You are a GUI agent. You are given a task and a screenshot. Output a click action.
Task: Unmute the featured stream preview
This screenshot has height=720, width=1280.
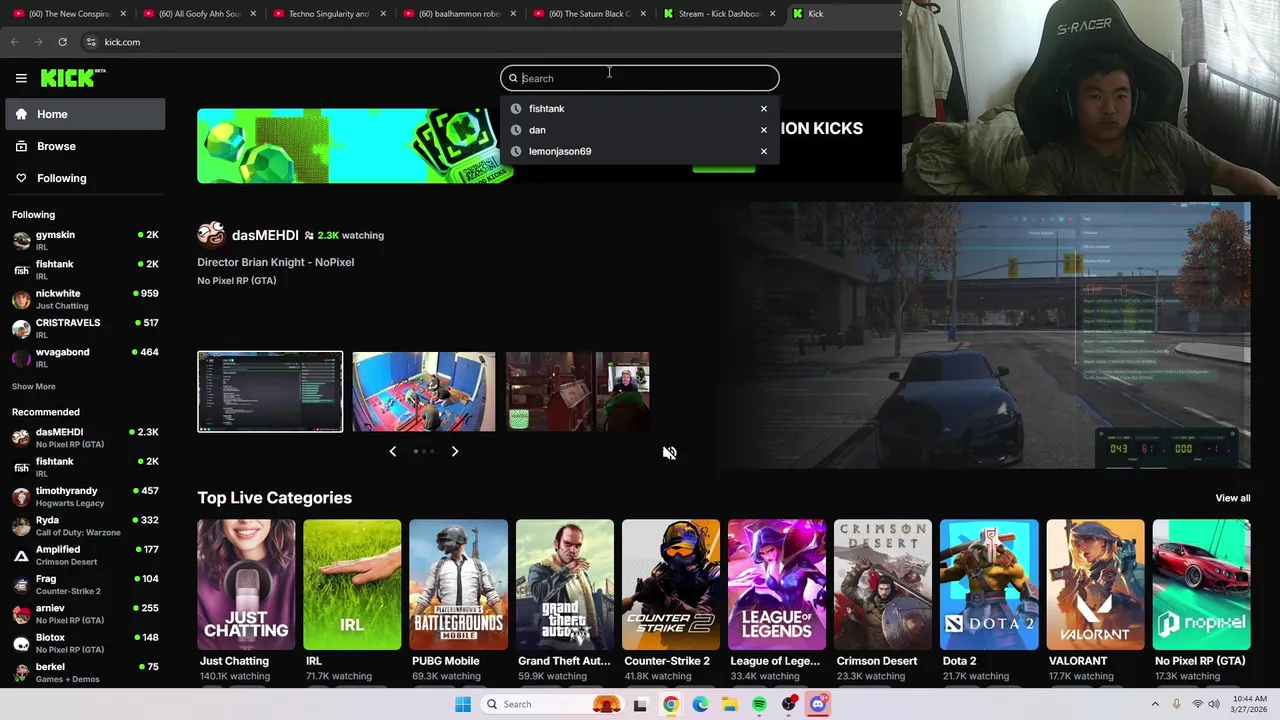coord(670,453)
